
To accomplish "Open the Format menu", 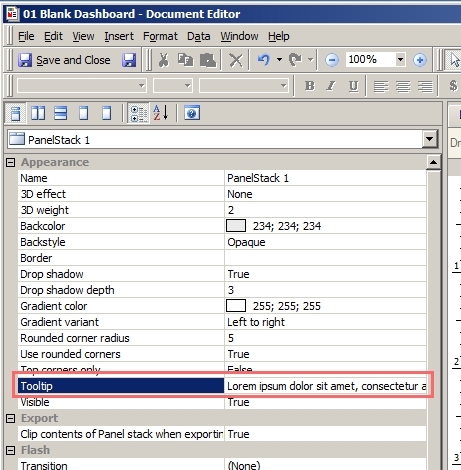I will [x=160, y=36].
